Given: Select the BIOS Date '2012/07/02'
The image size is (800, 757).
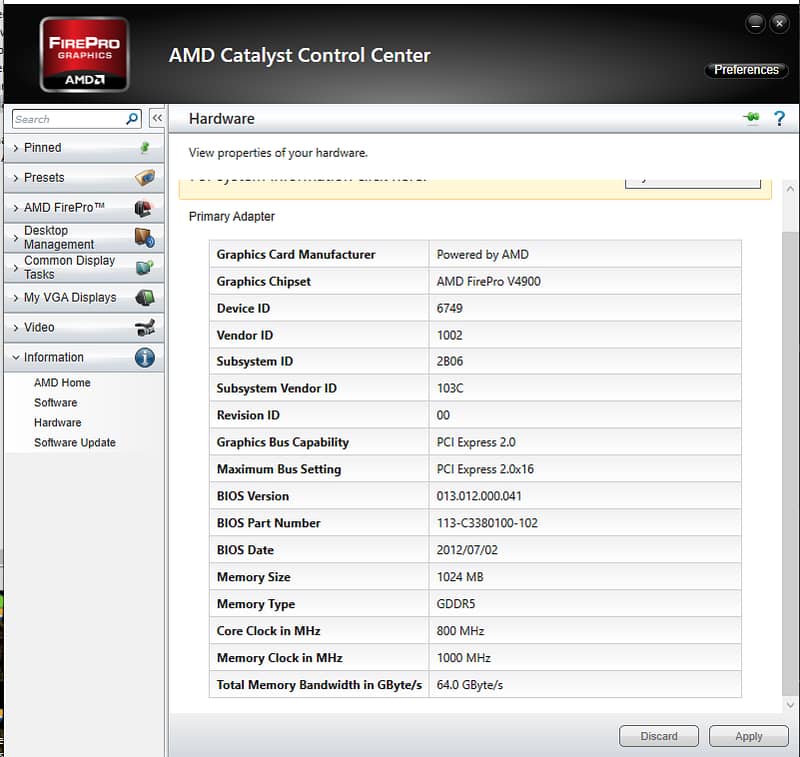Looking at the screenshot, I should click(x=467, y=550).
